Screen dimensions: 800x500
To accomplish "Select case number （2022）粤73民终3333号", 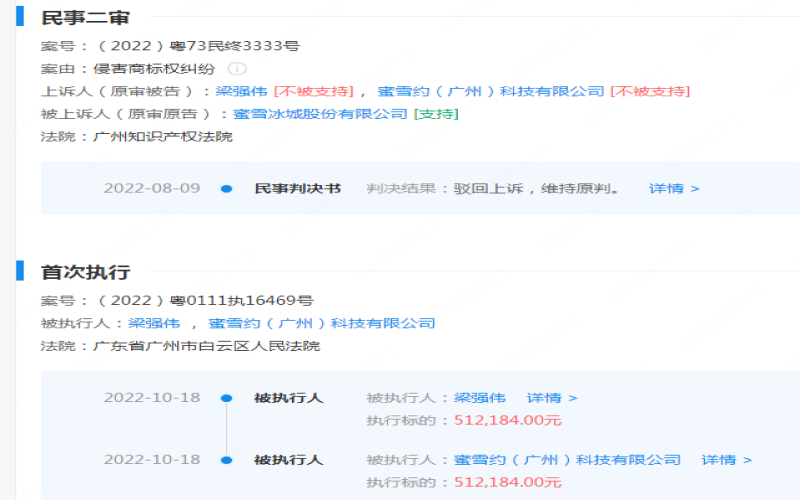I will 197,46.
